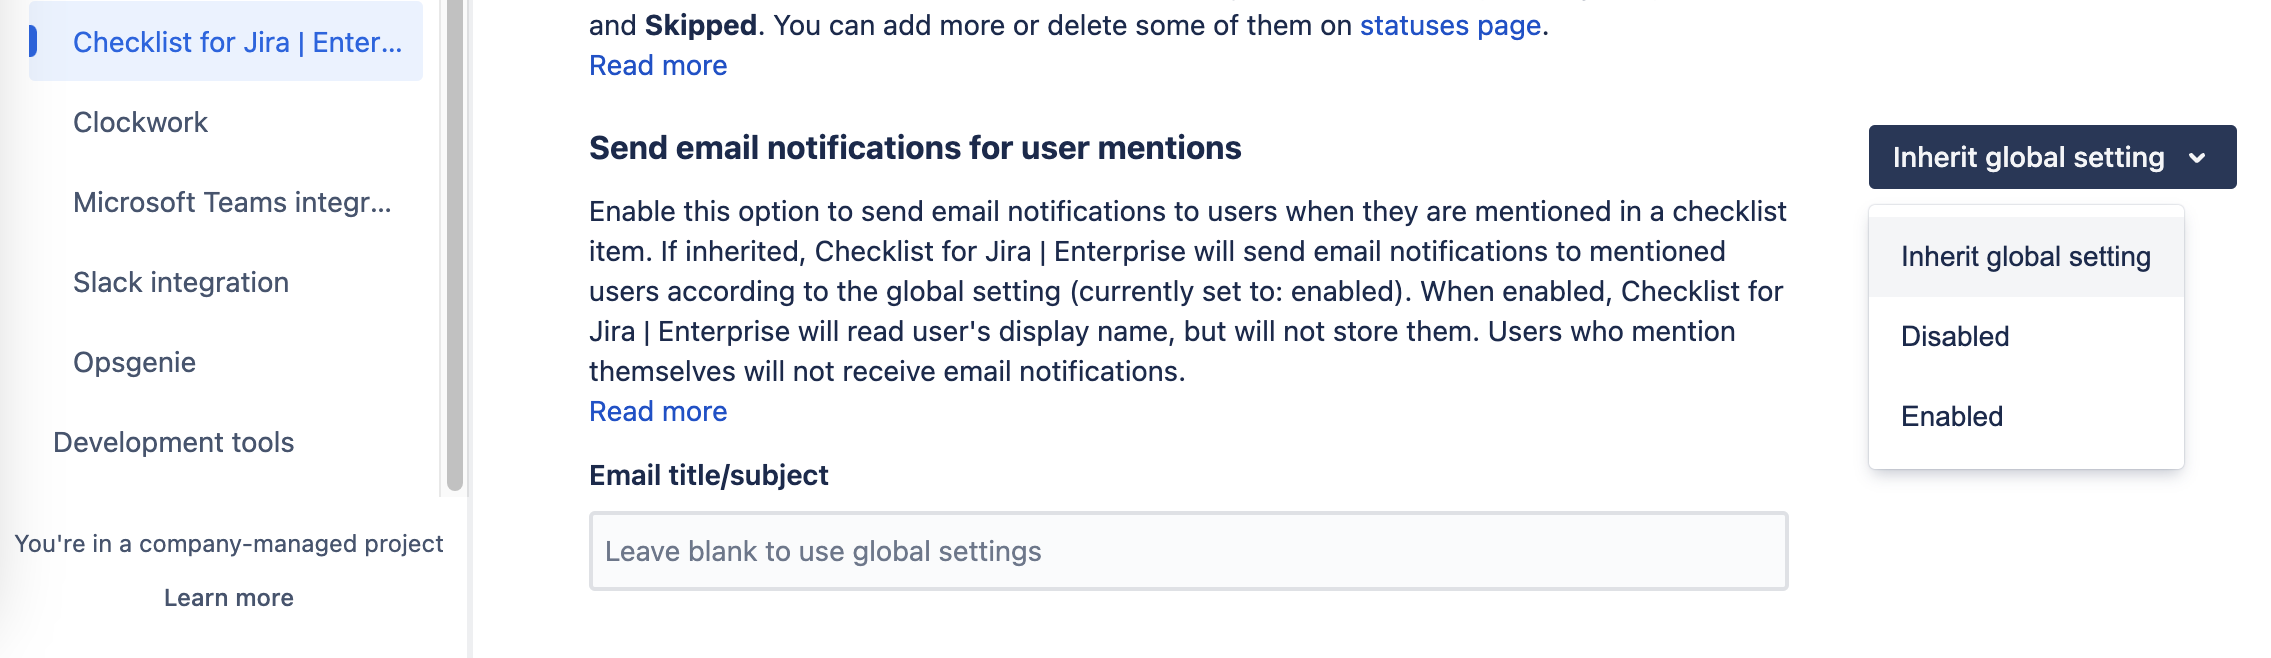Click Read more under the email notifications description
The image size is (2271, 658).
[657, 412]
